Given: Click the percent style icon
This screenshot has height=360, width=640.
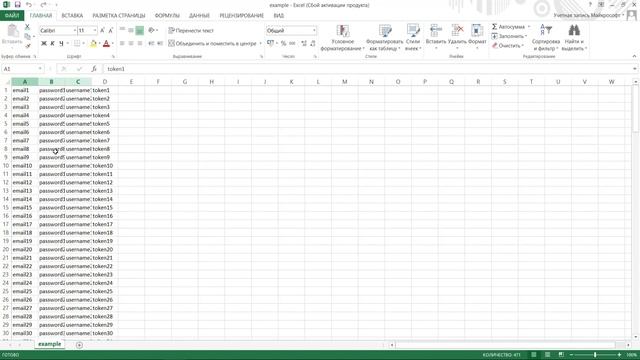Looking at the screenshot, I should click(283, 43).
